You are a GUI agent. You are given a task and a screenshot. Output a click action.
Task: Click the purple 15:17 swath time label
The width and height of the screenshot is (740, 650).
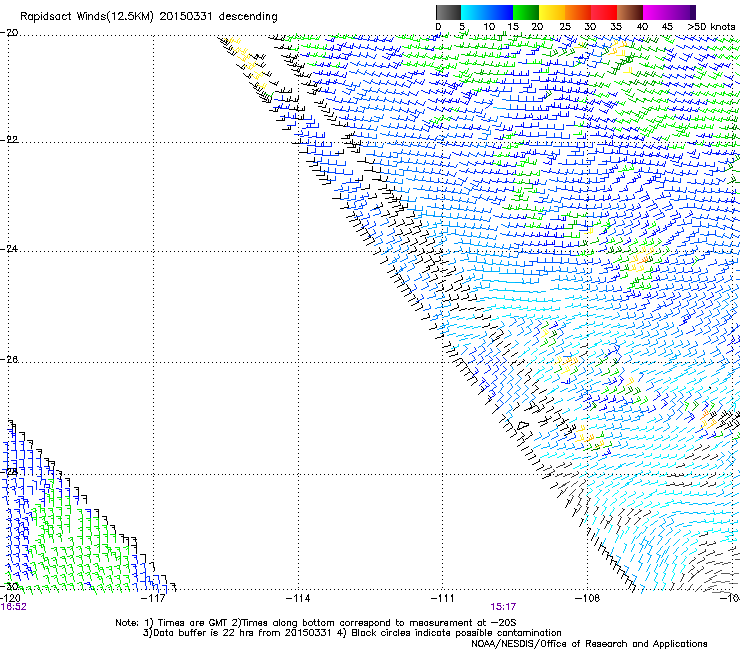pos(503,607)
